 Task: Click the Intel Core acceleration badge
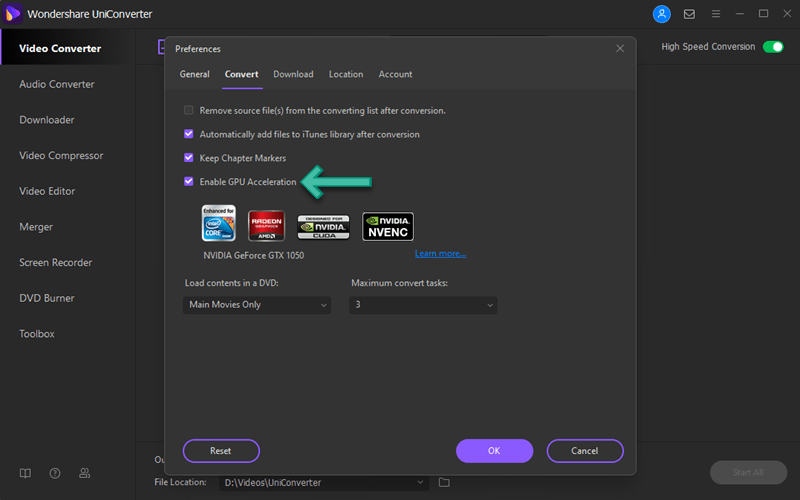218,223
